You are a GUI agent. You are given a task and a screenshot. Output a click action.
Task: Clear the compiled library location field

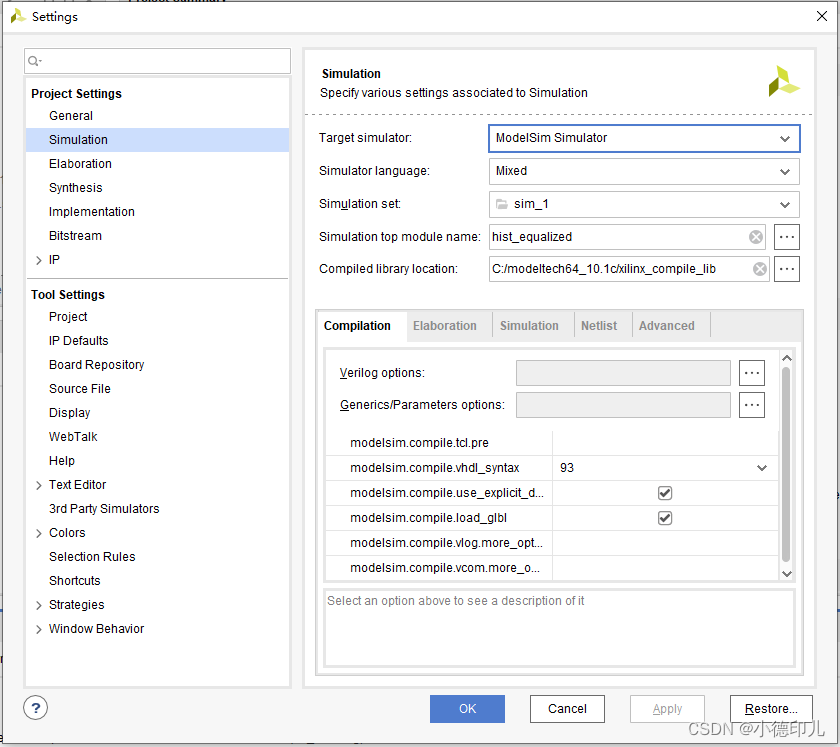point(759,269)
